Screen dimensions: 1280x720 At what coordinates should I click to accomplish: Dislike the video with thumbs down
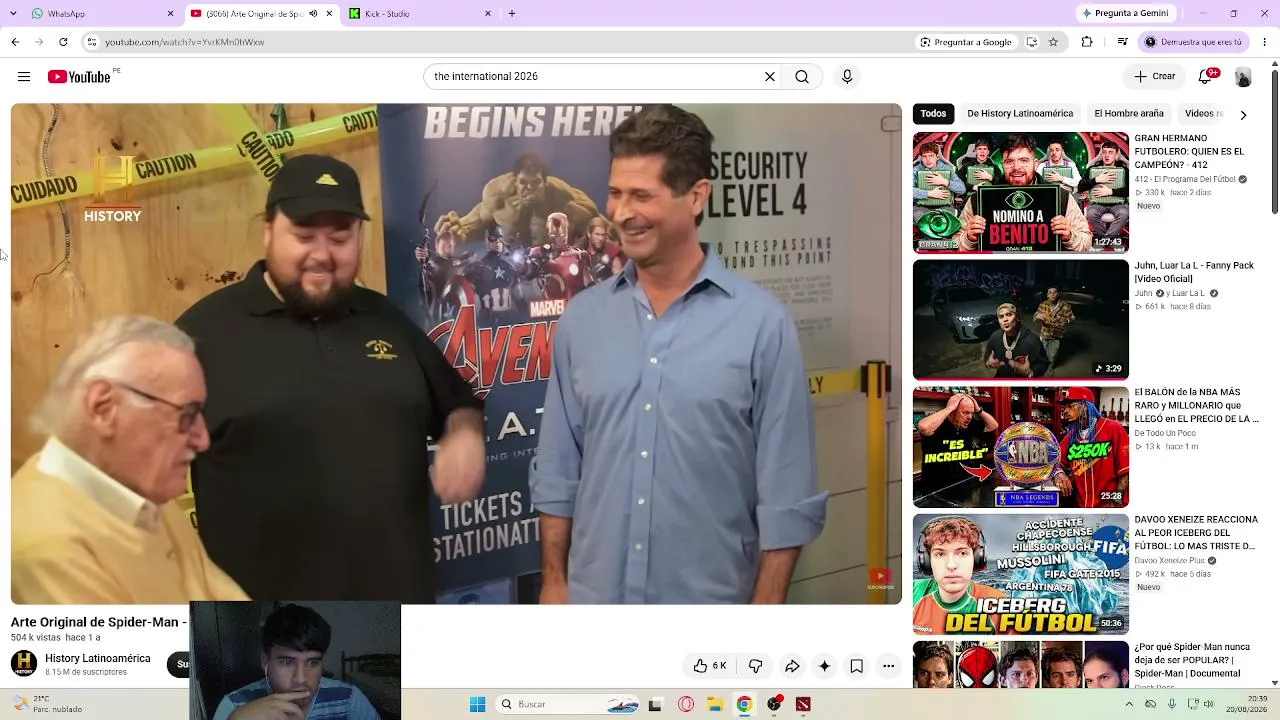[x=755, y=666]
